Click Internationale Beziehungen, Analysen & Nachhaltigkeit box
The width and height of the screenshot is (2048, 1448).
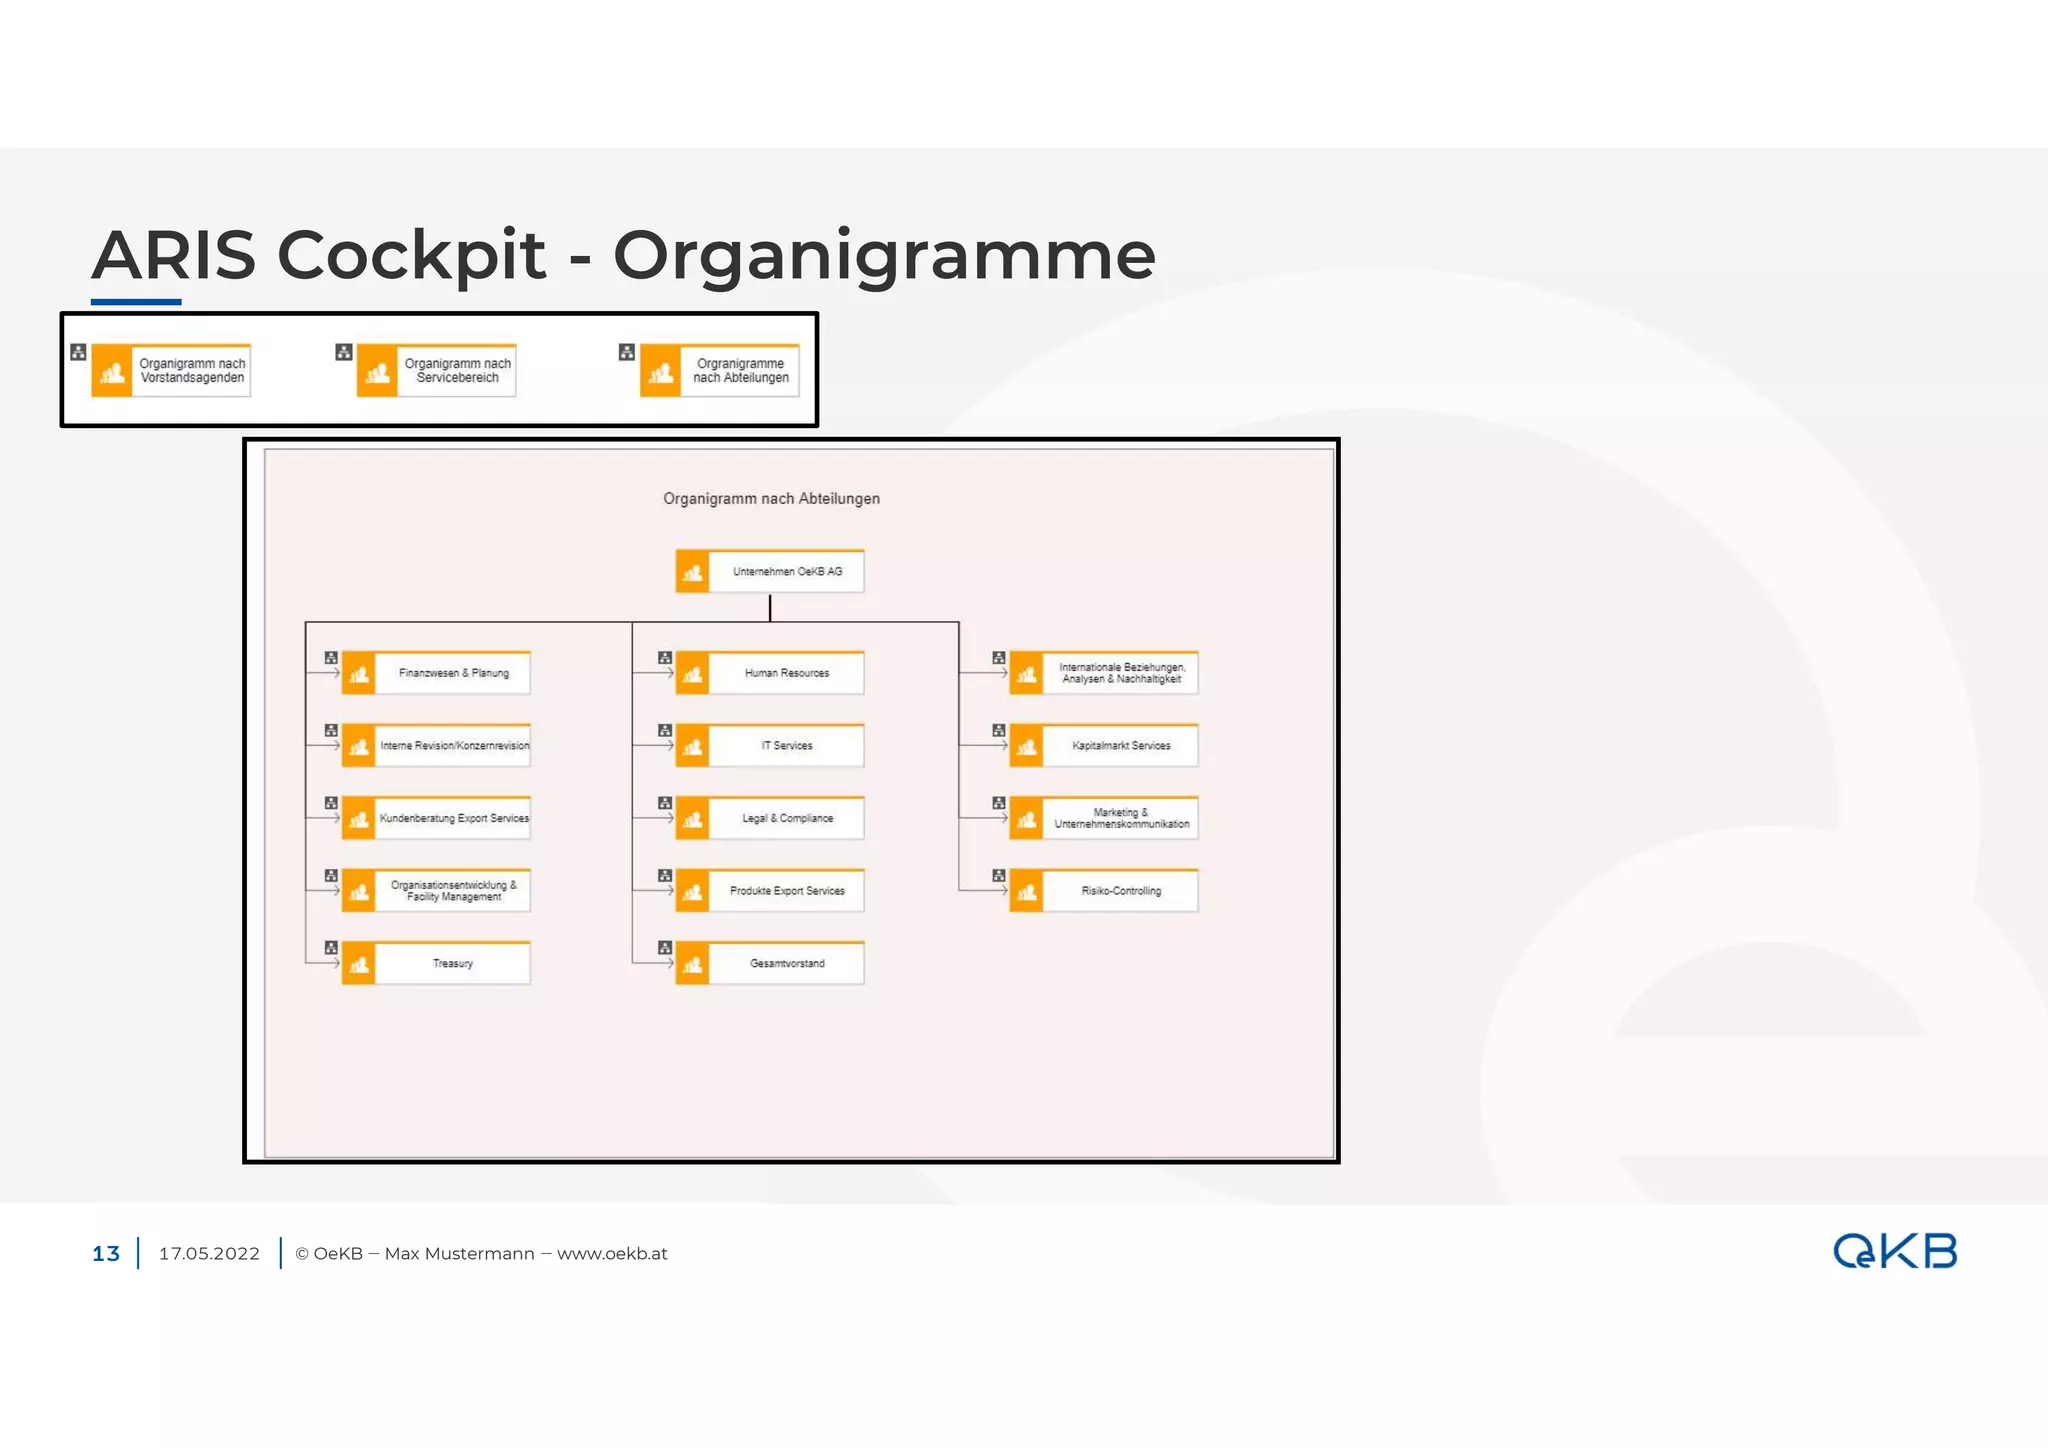click(1121, 673)
